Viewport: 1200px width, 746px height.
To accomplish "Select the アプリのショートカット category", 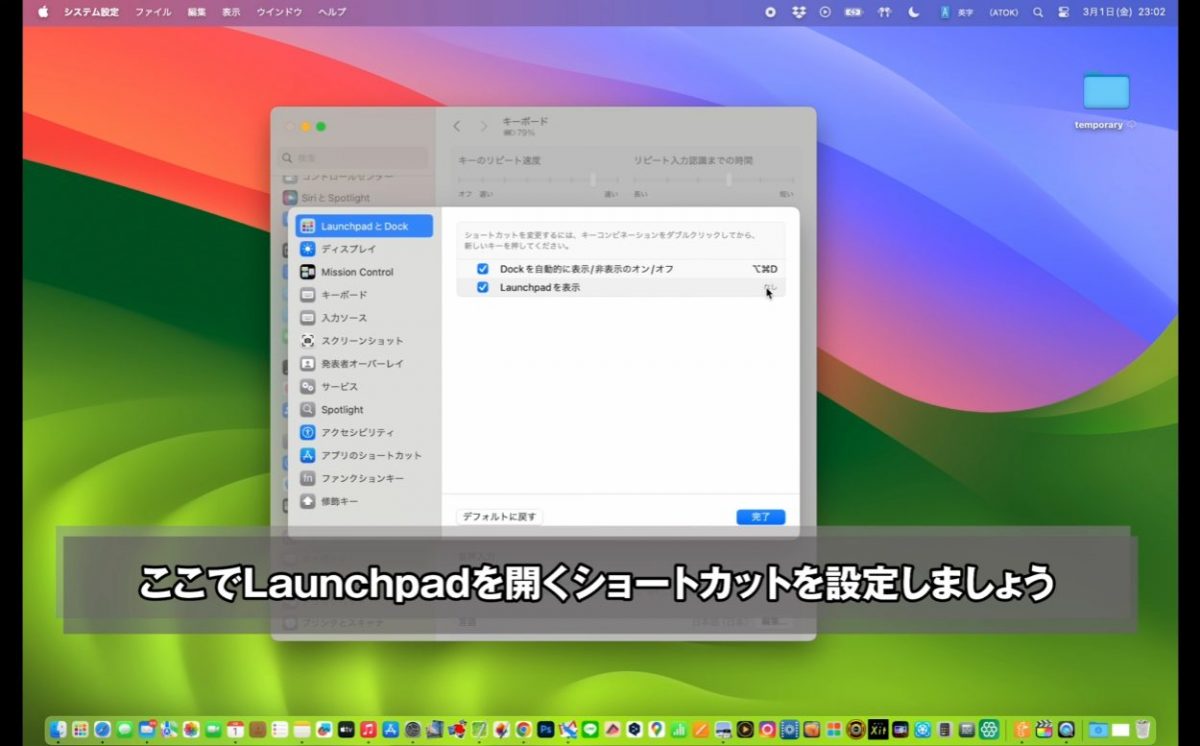I will click(x=364, y=455).
